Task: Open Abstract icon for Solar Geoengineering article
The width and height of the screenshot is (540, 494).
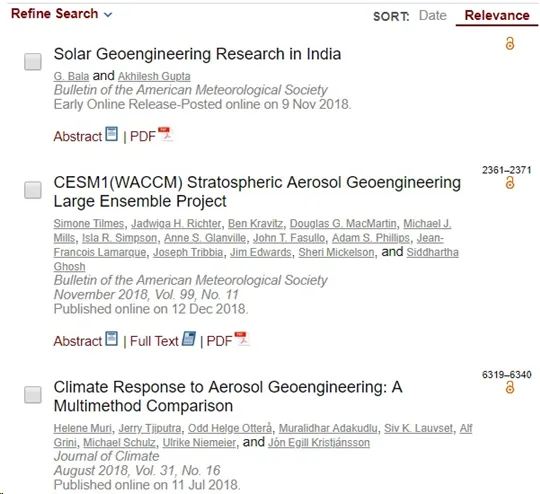Action: [x=112, y=134]
